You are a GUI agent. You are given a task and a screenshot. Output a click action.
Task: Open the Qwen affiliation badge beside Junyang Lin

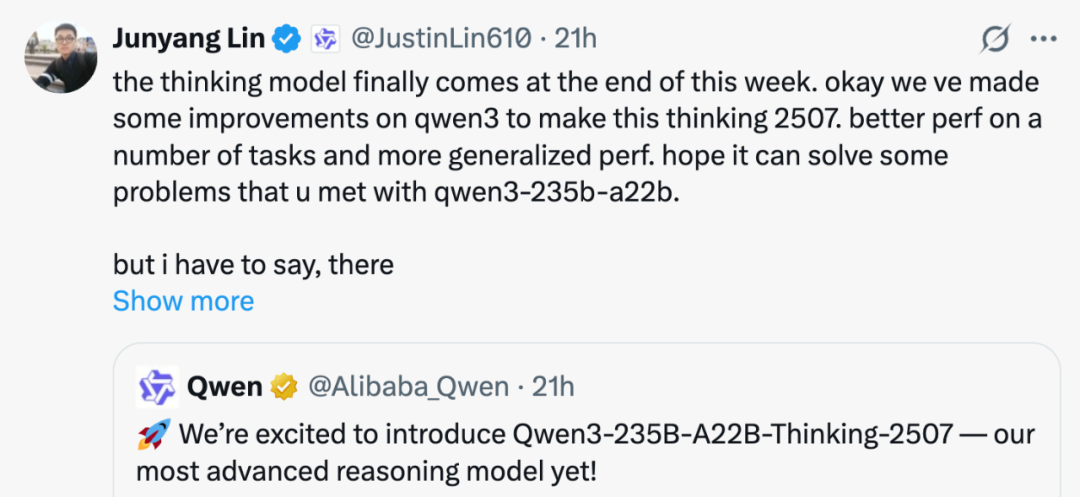point(326,40)
